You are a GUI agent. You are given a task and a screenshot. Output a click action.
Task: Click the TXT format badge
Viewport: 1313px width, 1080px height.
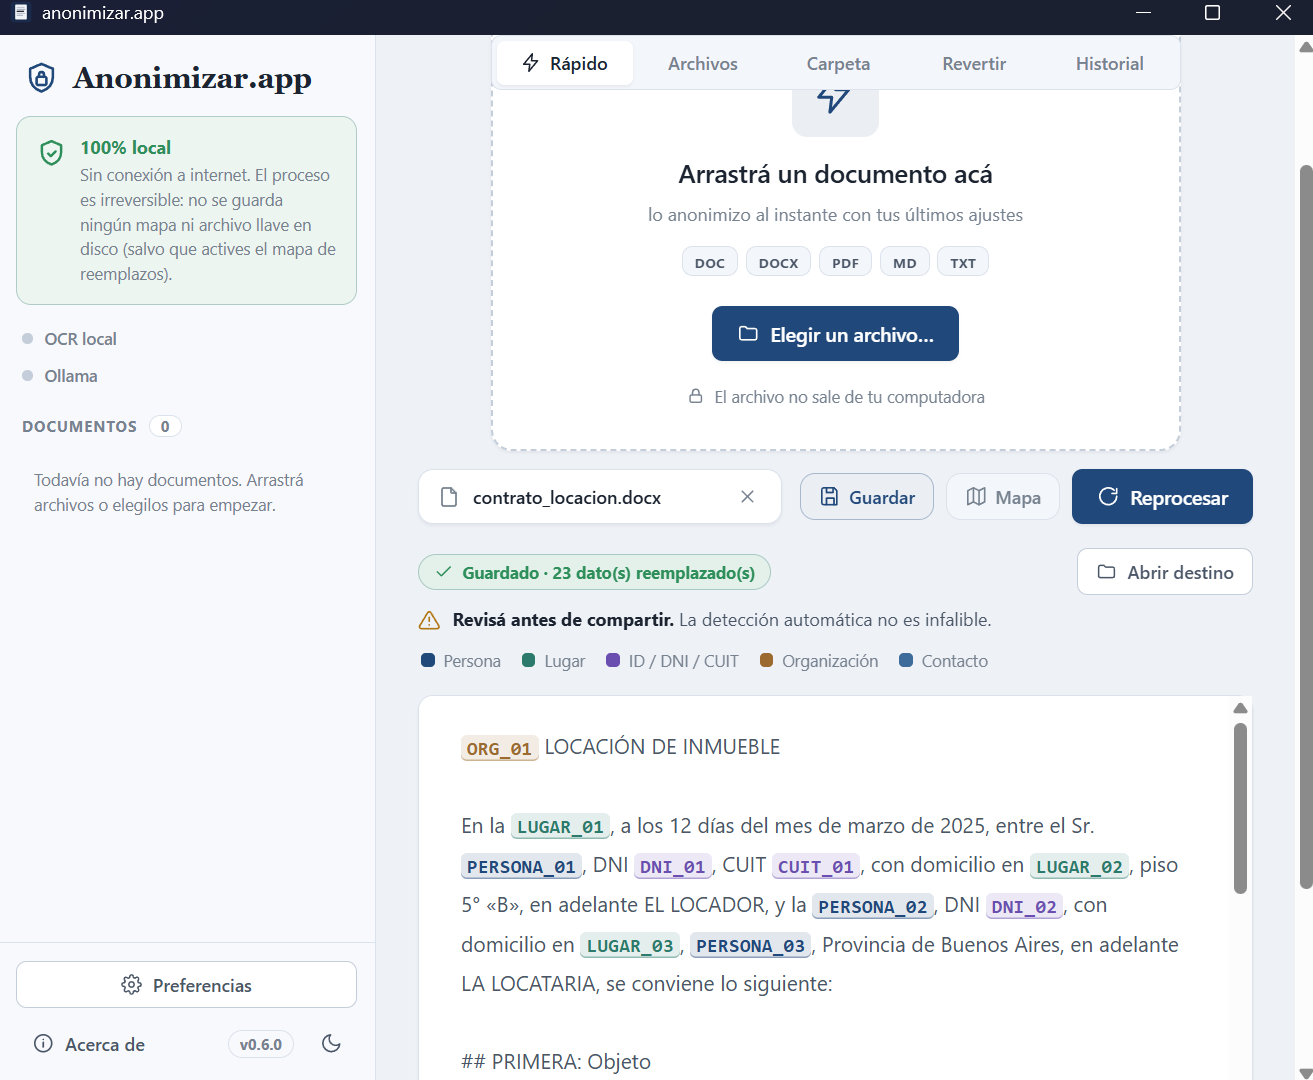[x=963, y=262]
